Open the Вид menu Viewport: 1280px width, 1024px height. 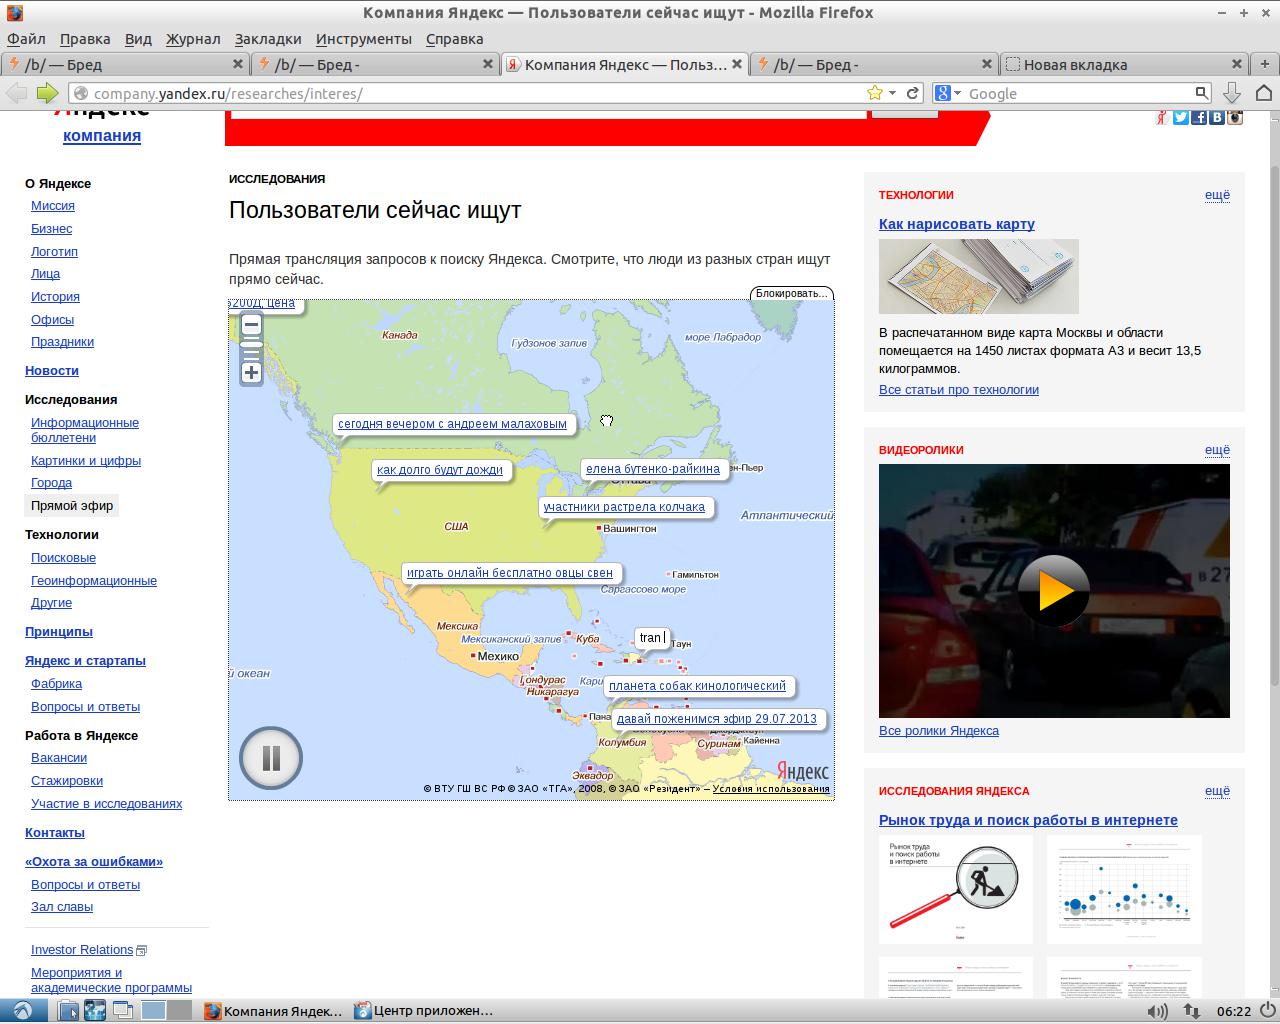(138, 39)
